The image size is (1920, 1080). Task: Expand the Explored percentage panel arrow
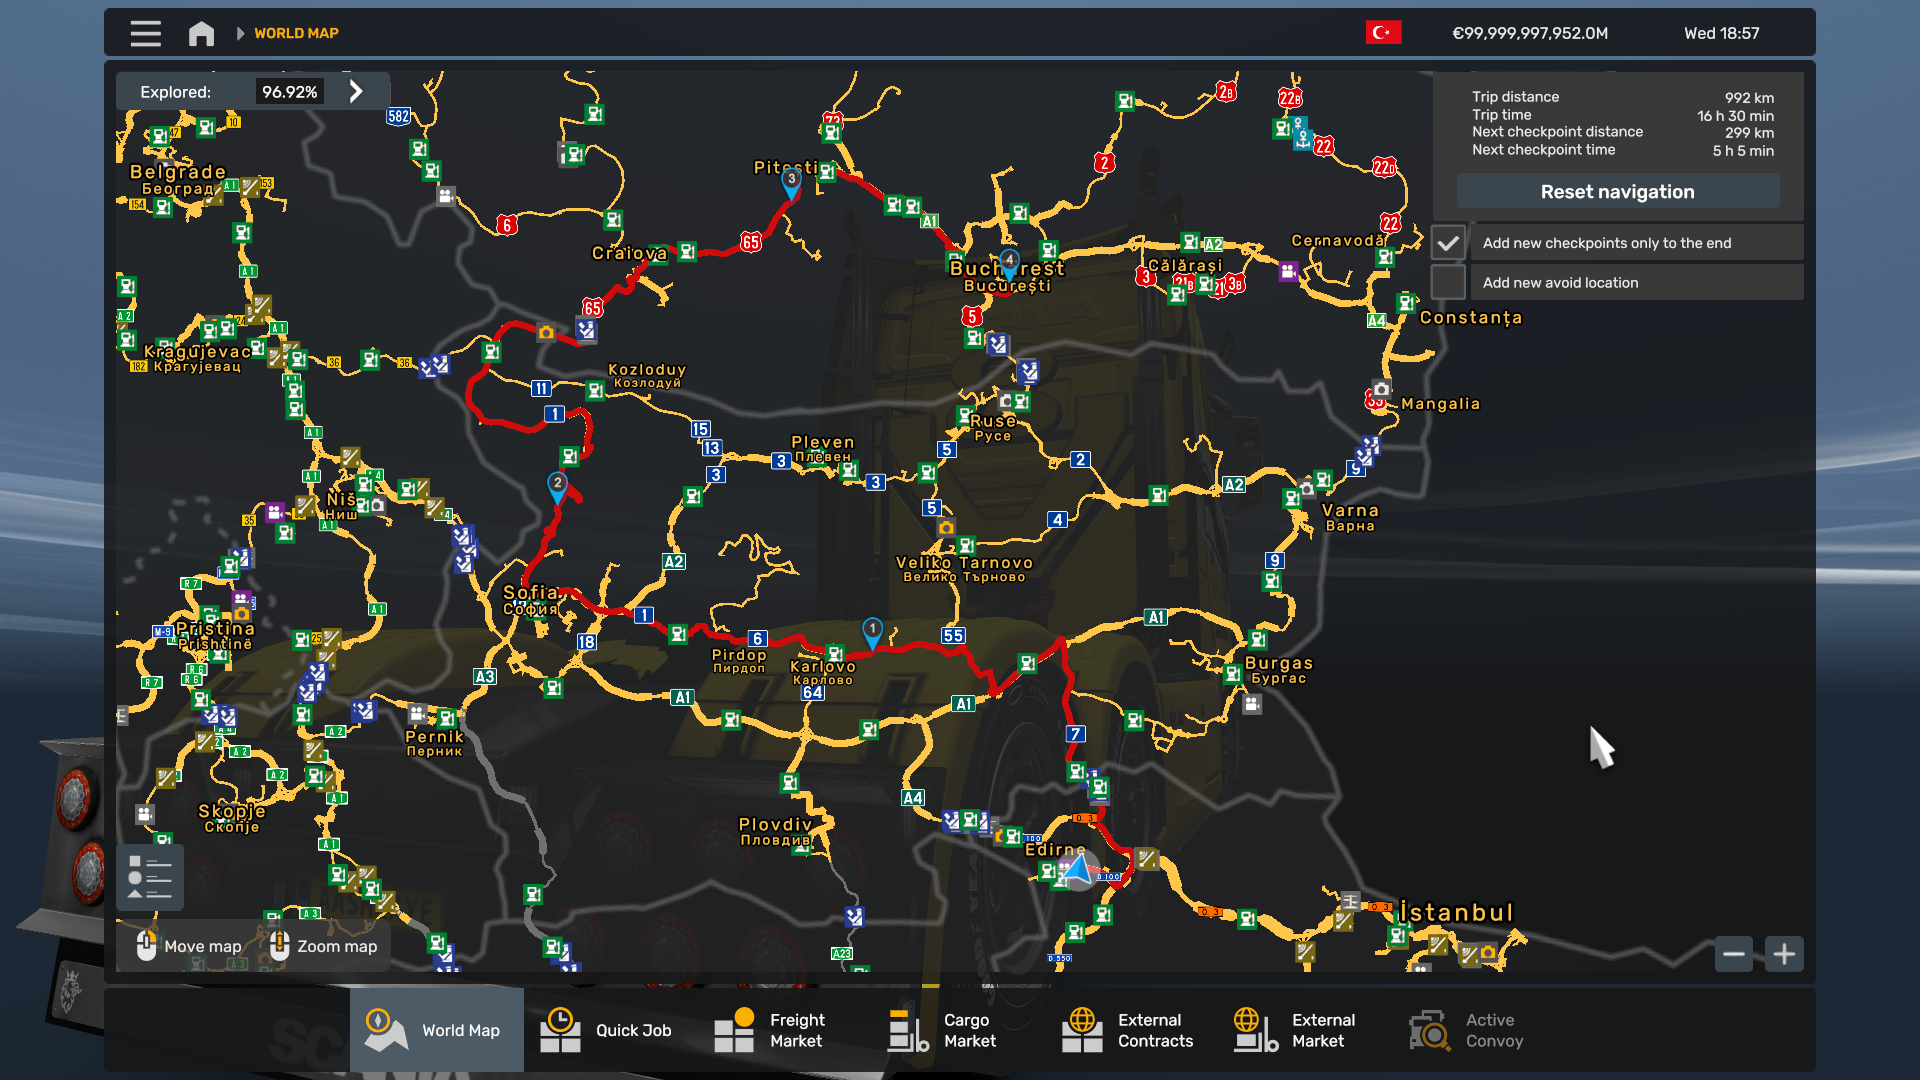356,92
